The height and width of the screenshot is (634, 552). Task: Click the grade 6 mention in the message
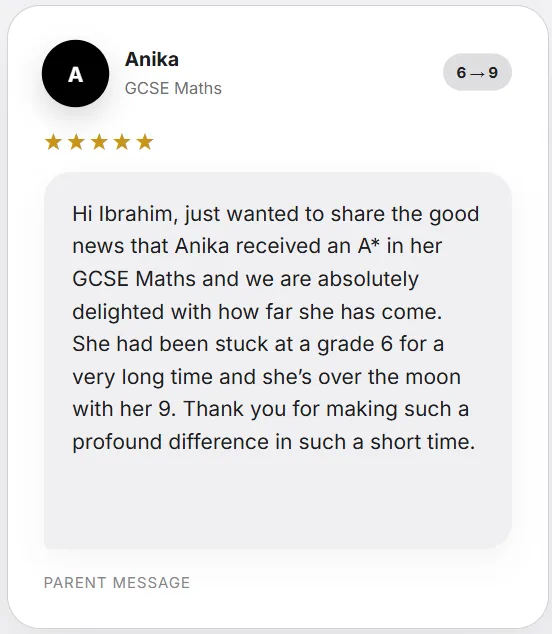(355, 344)
